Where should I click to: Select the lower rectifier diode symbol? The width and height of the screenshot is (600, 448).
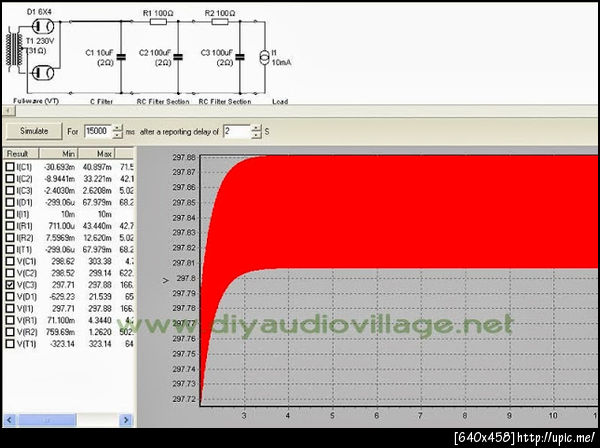pyautogui.click(x=42, y=73)
